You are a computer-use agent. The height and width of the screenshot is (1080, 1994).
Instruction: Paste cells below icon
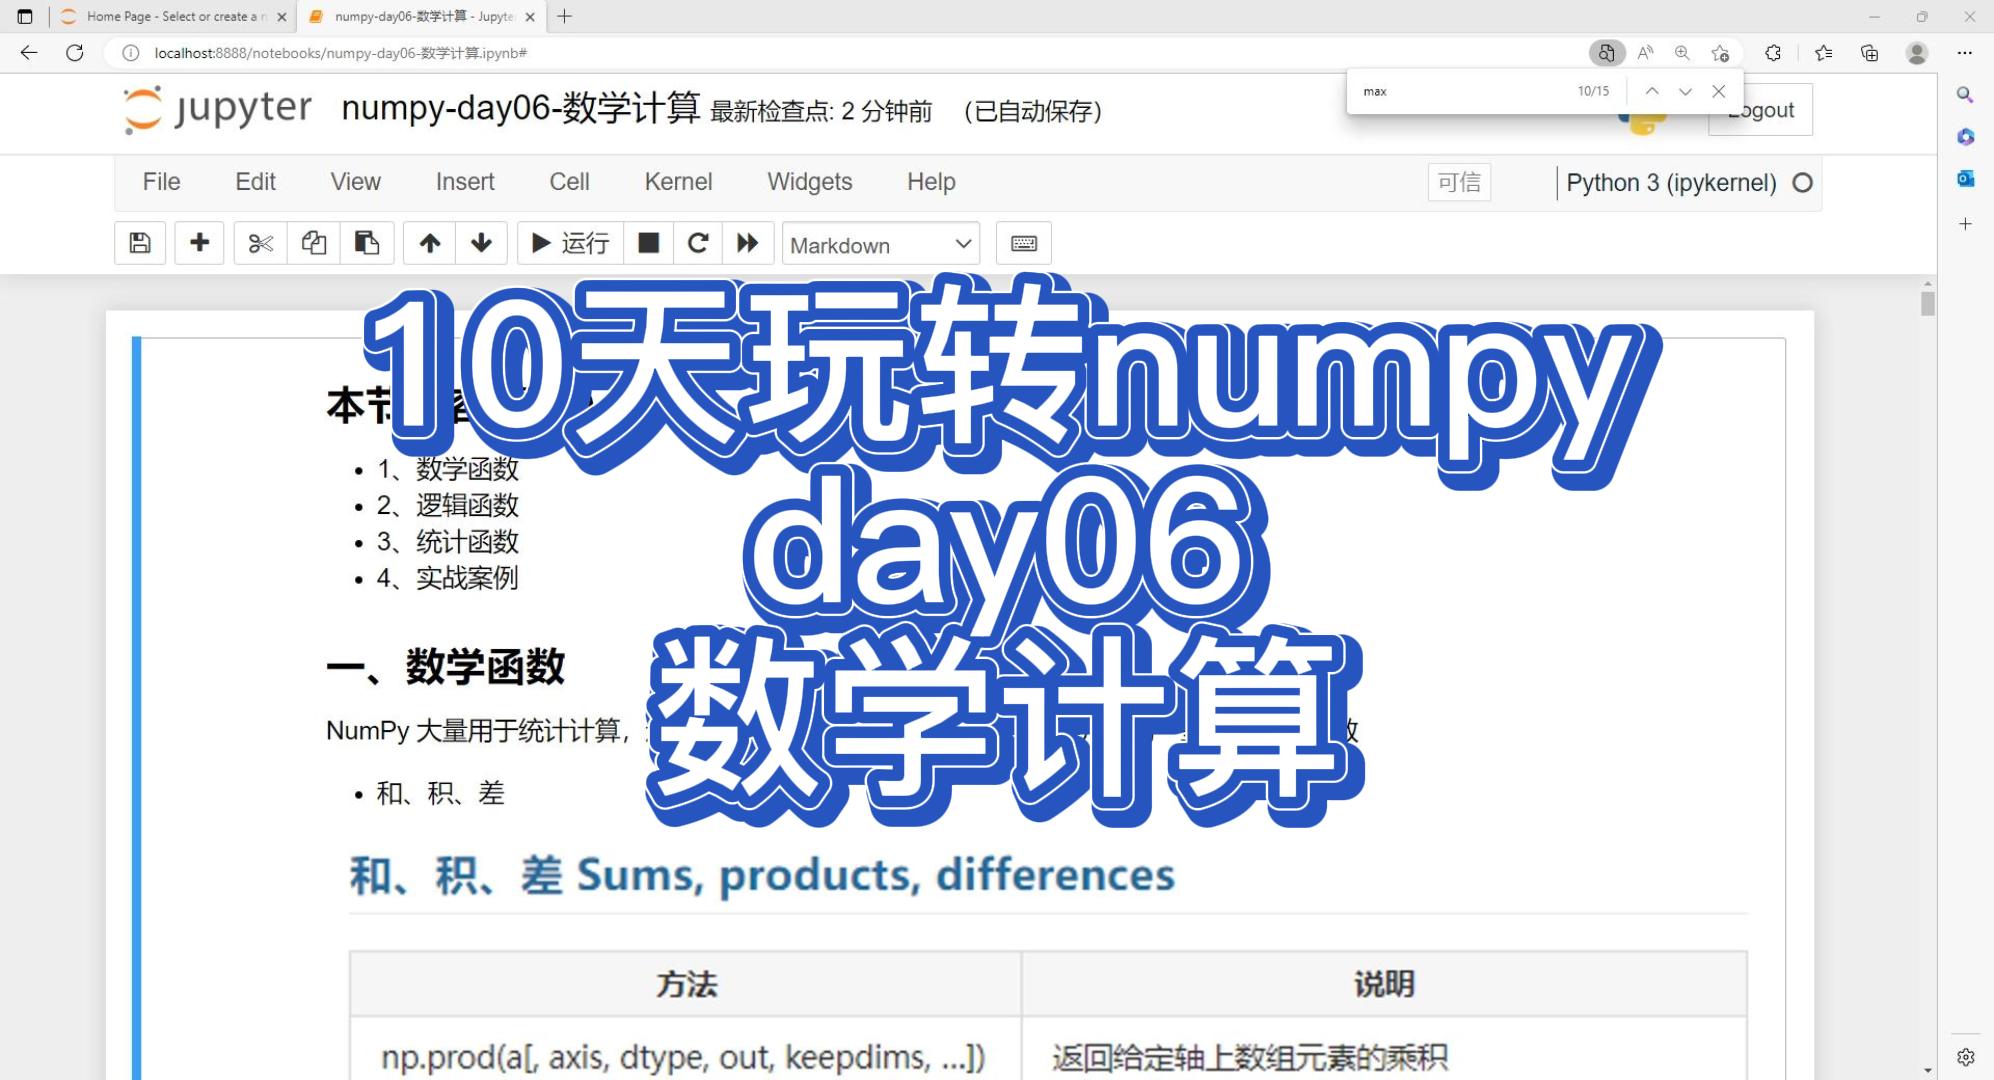367,243
